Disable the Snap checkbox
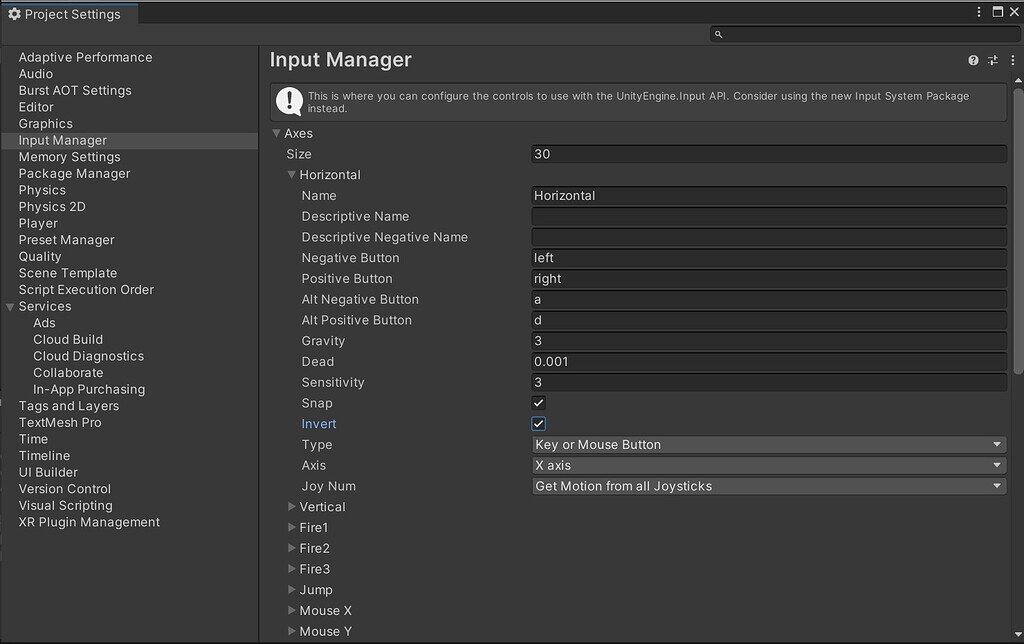Viewport: 1024px width, 644px height. tap(538, 403)
